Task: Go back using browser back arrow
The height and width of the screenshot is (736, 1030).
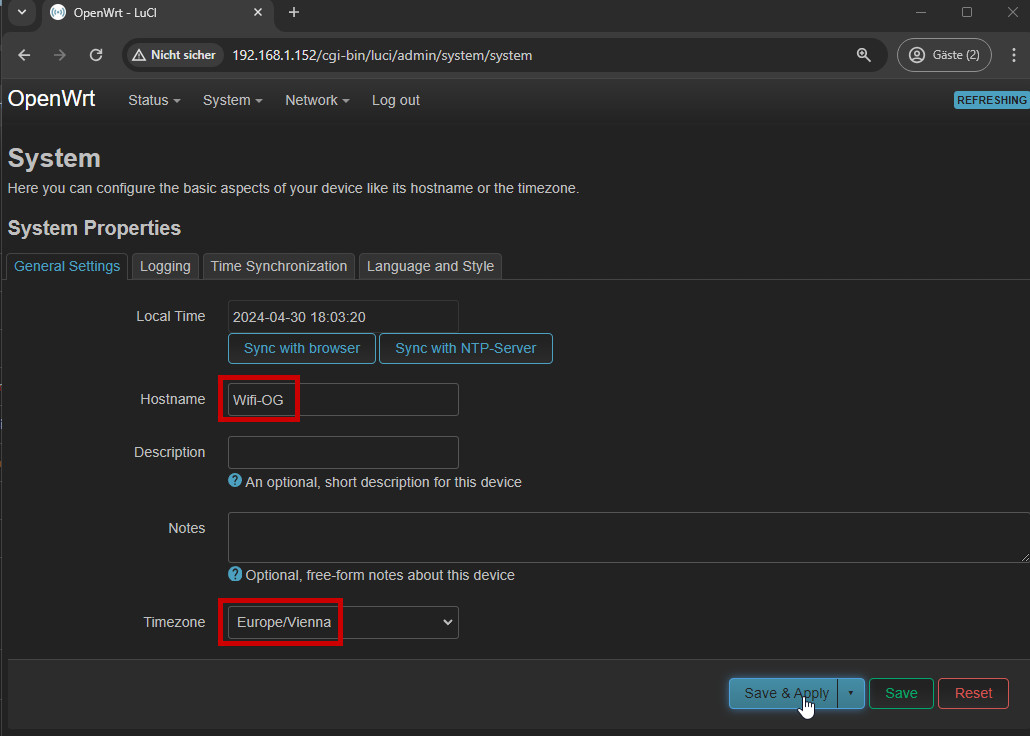Action: tap(24, 55)
